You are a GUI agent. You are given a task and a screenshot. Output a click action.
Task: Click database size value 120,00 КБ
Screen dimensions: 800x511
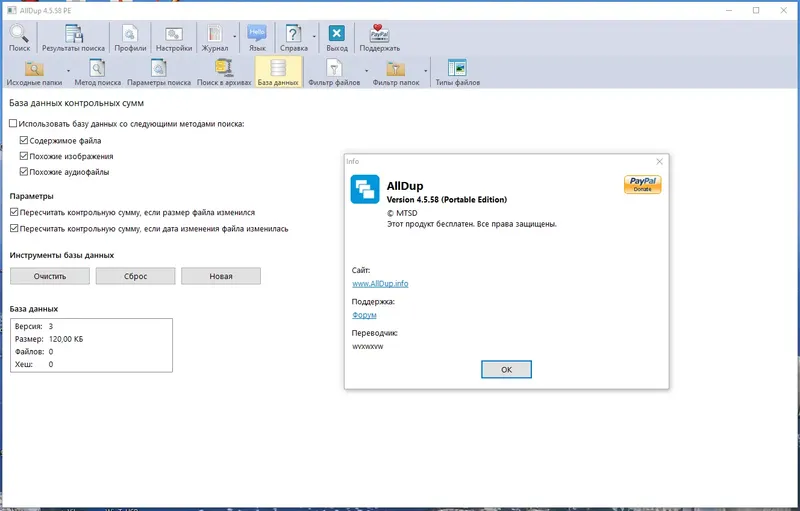[x=66, y=339]
